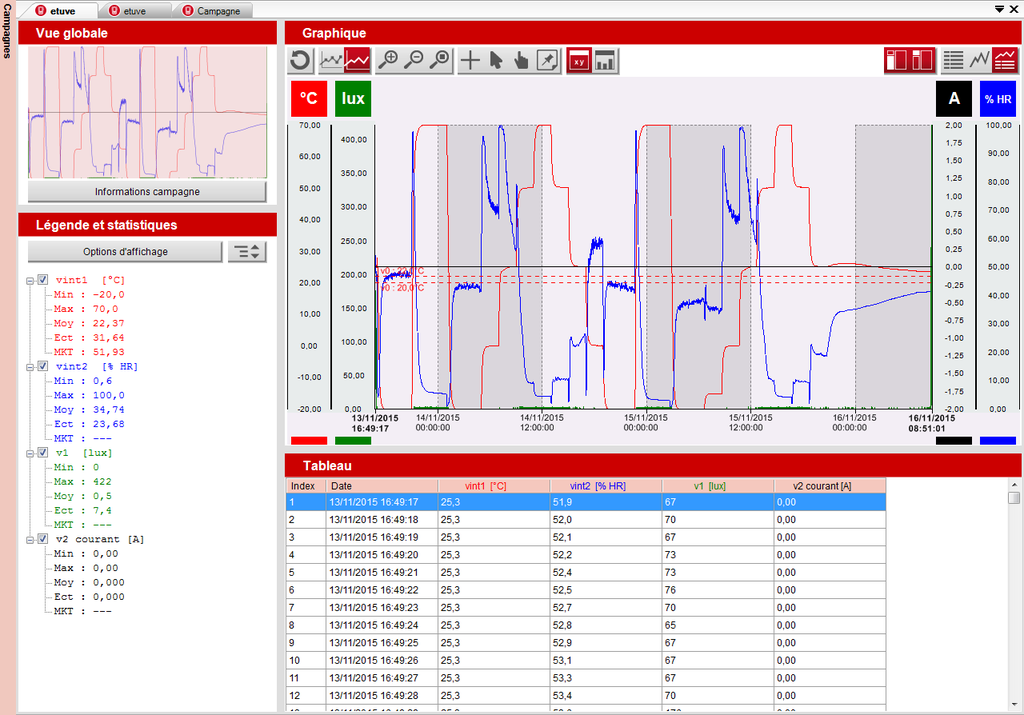
Task: Collapse the vint1 tree node
Action: 30,281
